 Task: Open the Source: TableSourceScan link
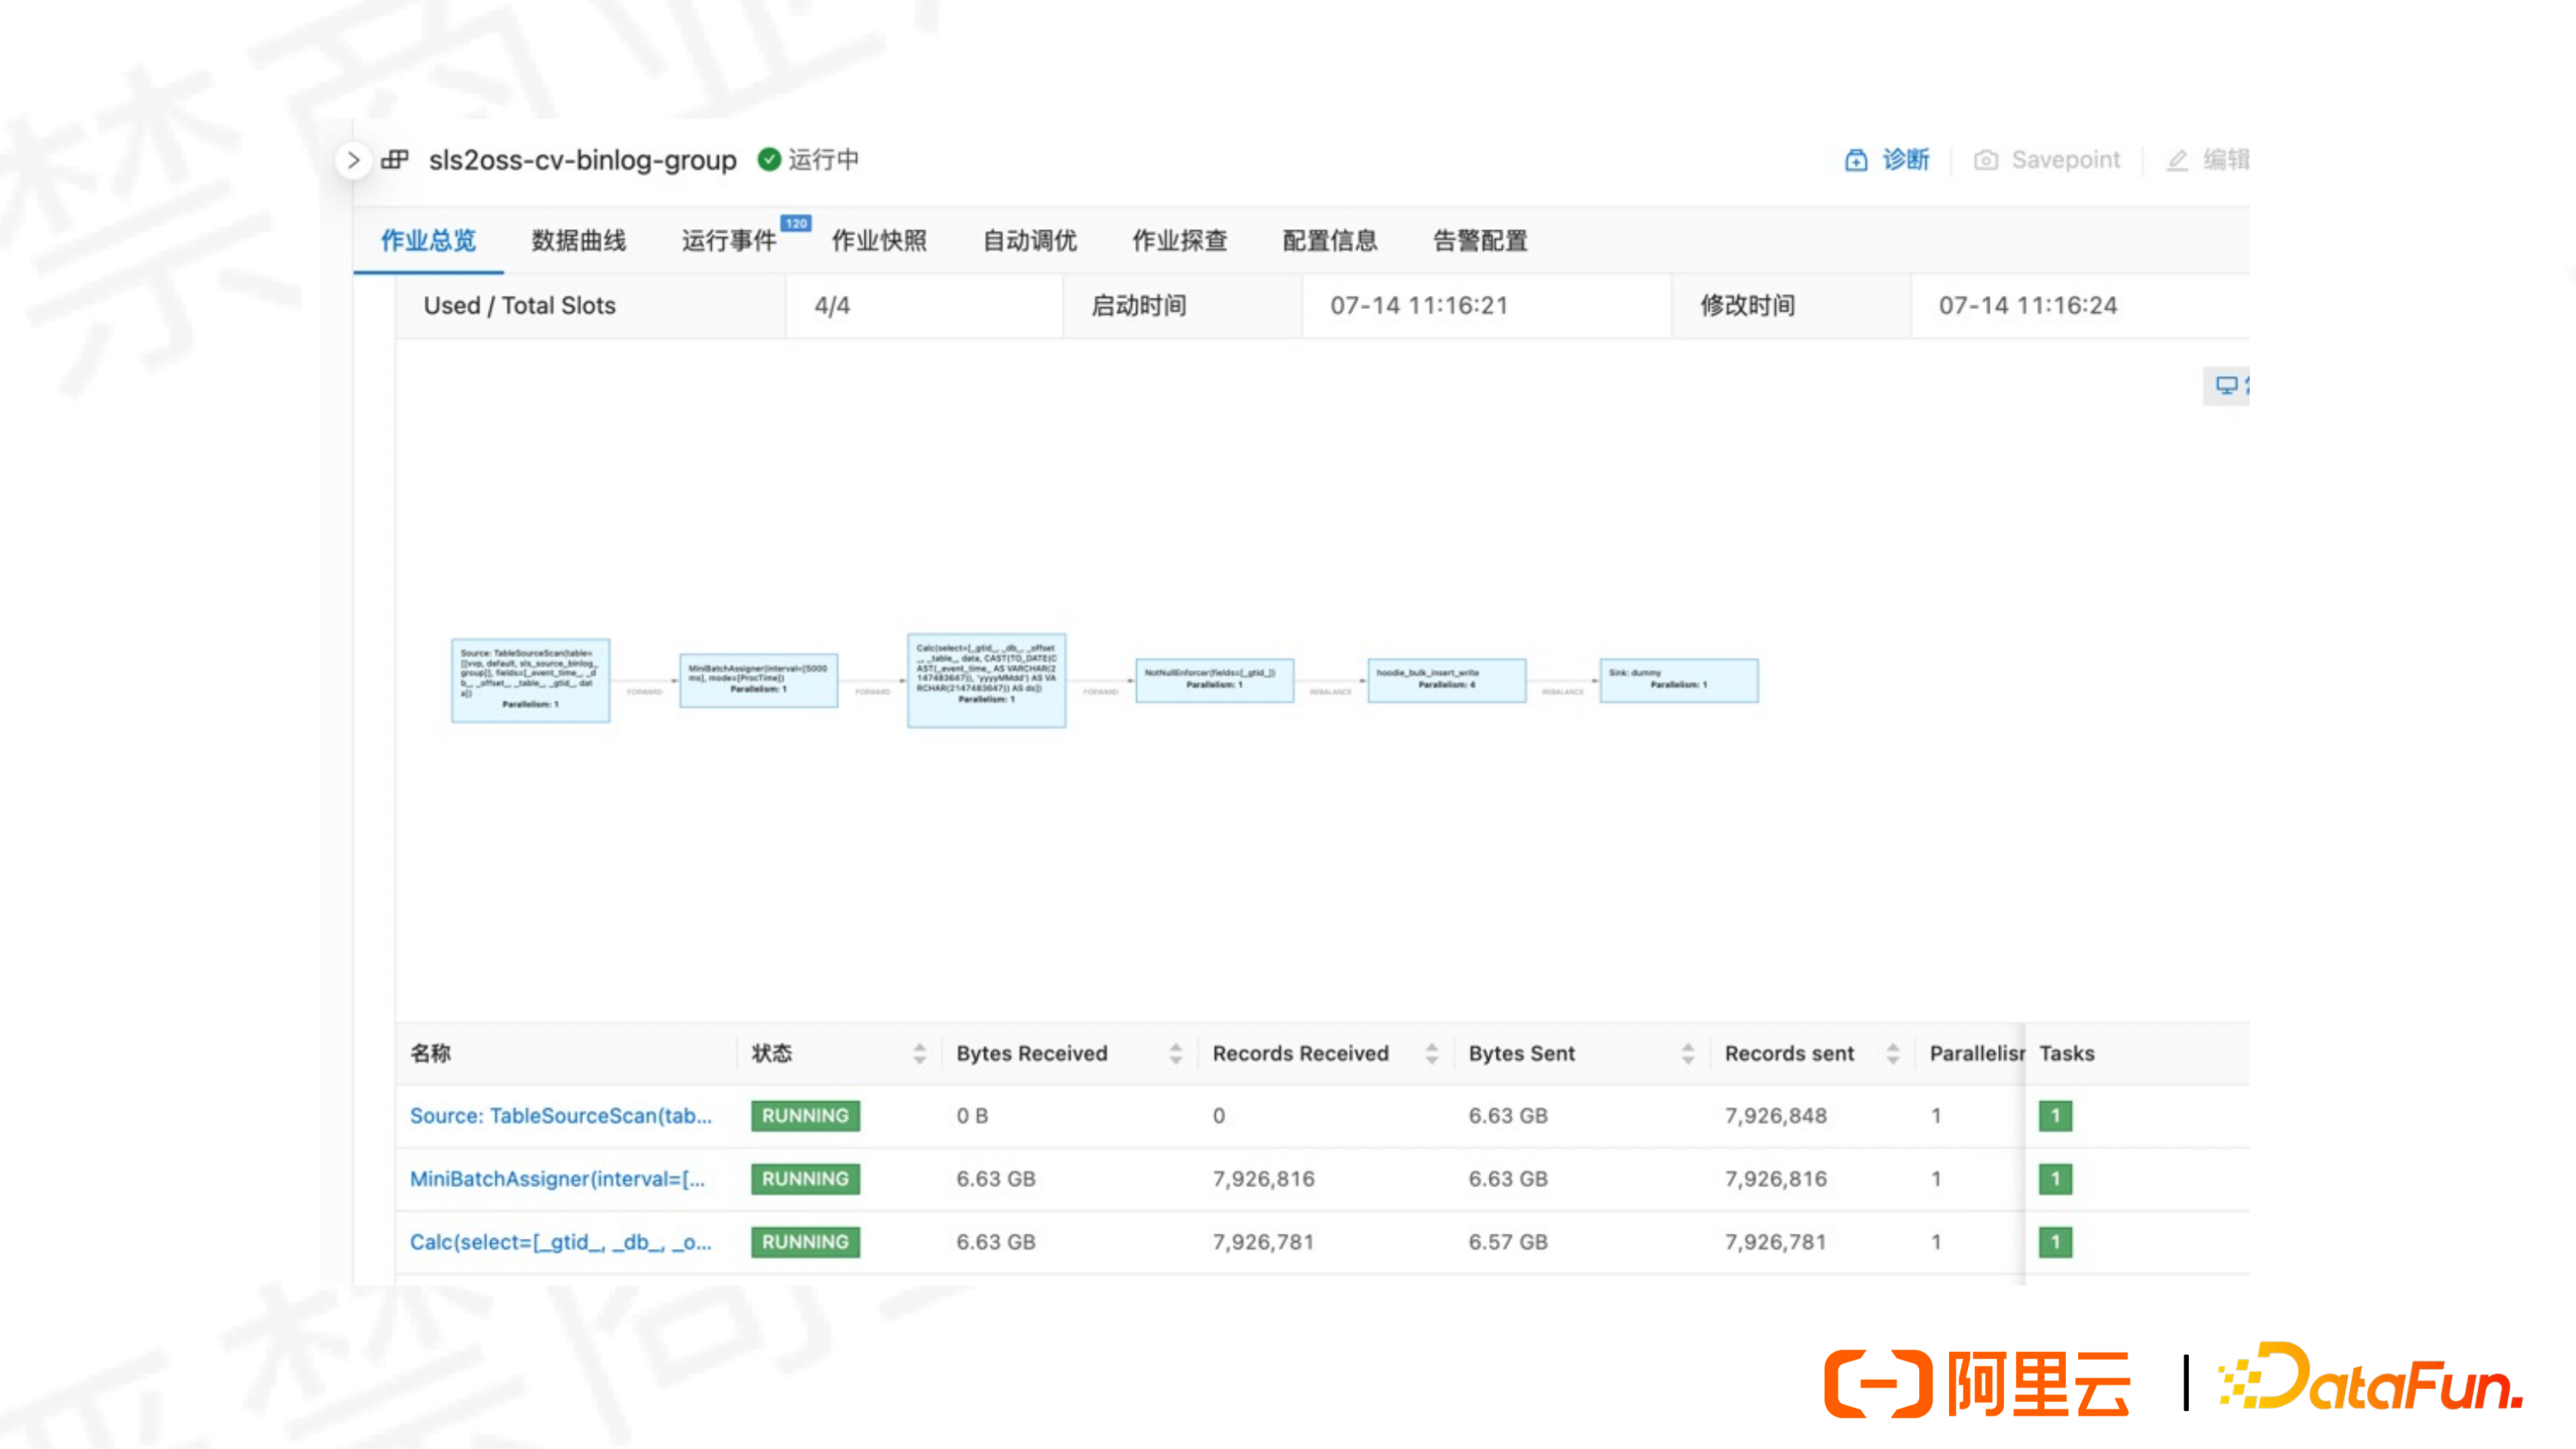561,1116
